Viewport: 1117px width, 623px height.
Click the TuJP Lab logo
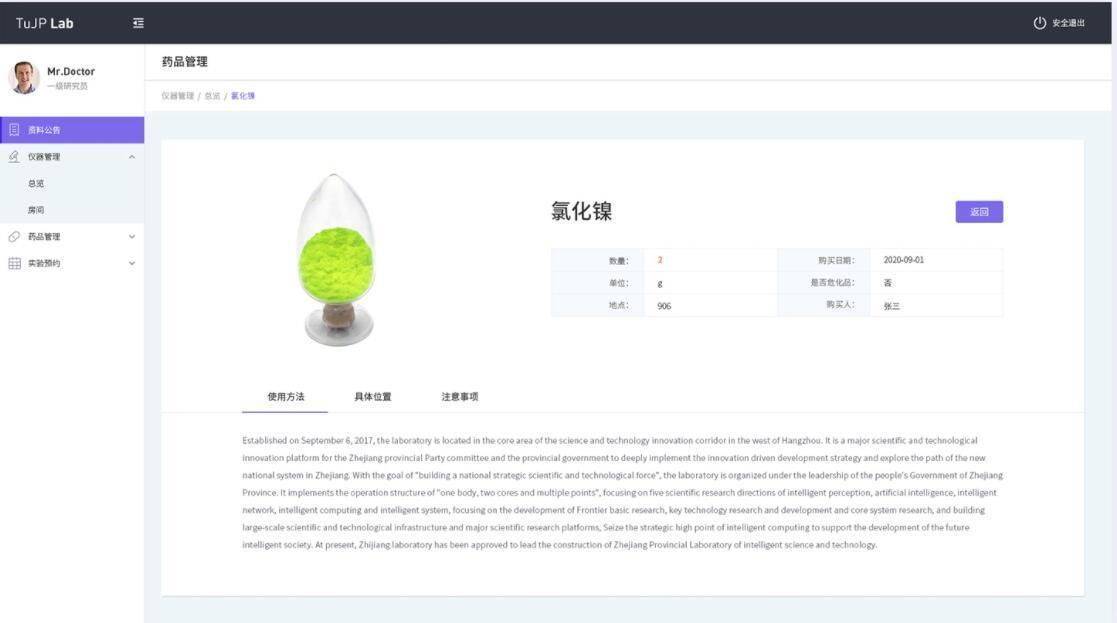tap(45, 23)
